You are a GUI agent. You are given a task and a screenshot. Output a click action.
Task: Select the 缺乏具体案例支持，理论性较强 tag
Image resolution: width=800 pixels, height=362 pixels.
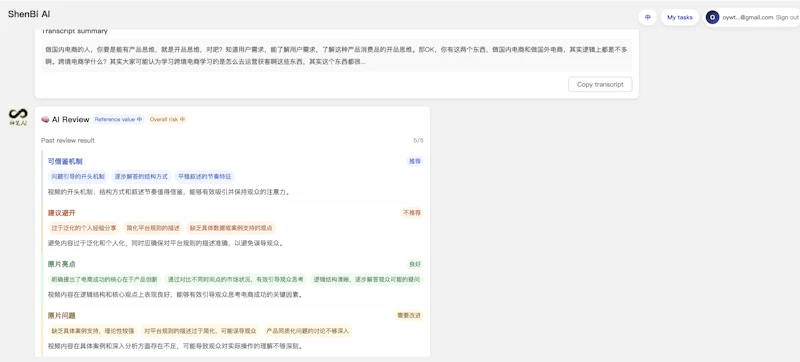coord(93,331)
